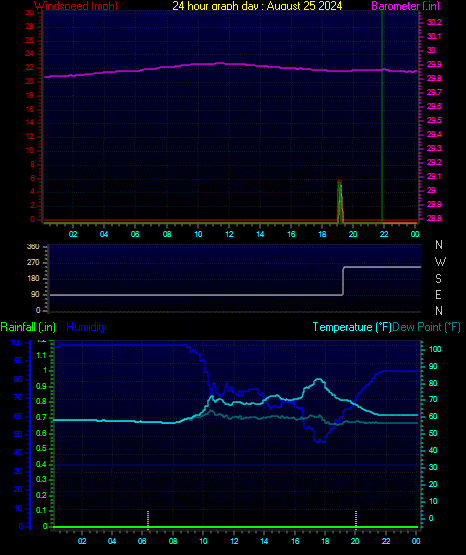Click the wind gust spike near hour 19
The width and height of the screenshot is (466, 555).
[x=340, y=201]
